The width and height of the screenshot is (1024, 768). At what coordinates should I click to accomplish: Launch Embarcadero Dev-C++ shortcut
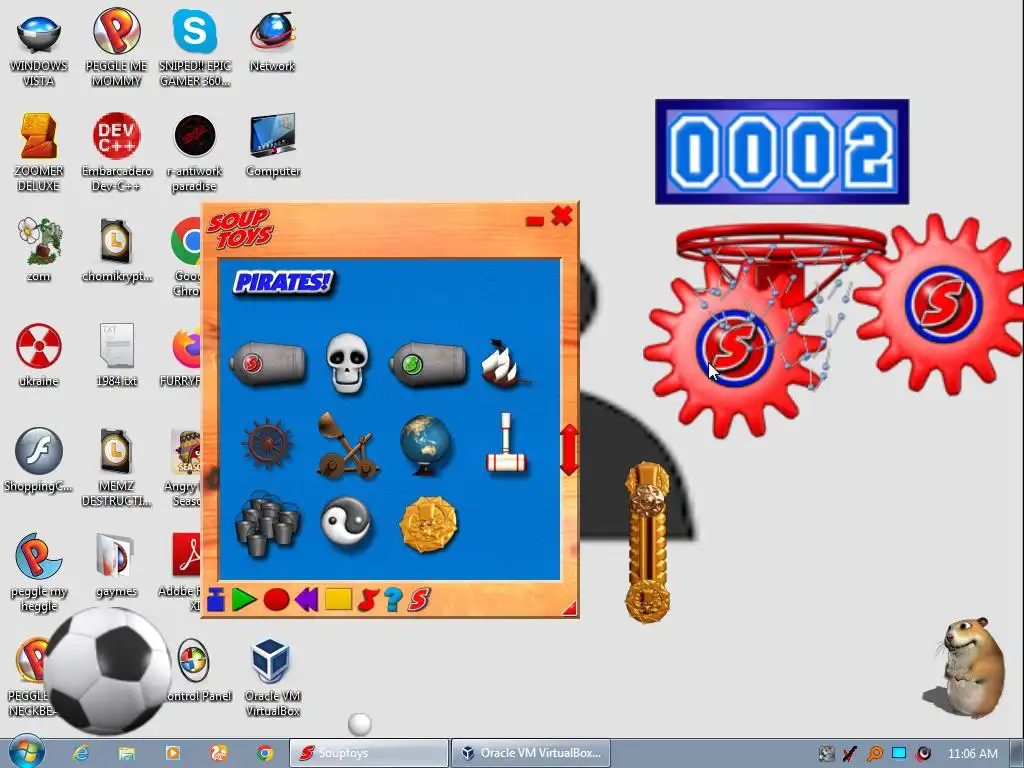pos(116,153)
